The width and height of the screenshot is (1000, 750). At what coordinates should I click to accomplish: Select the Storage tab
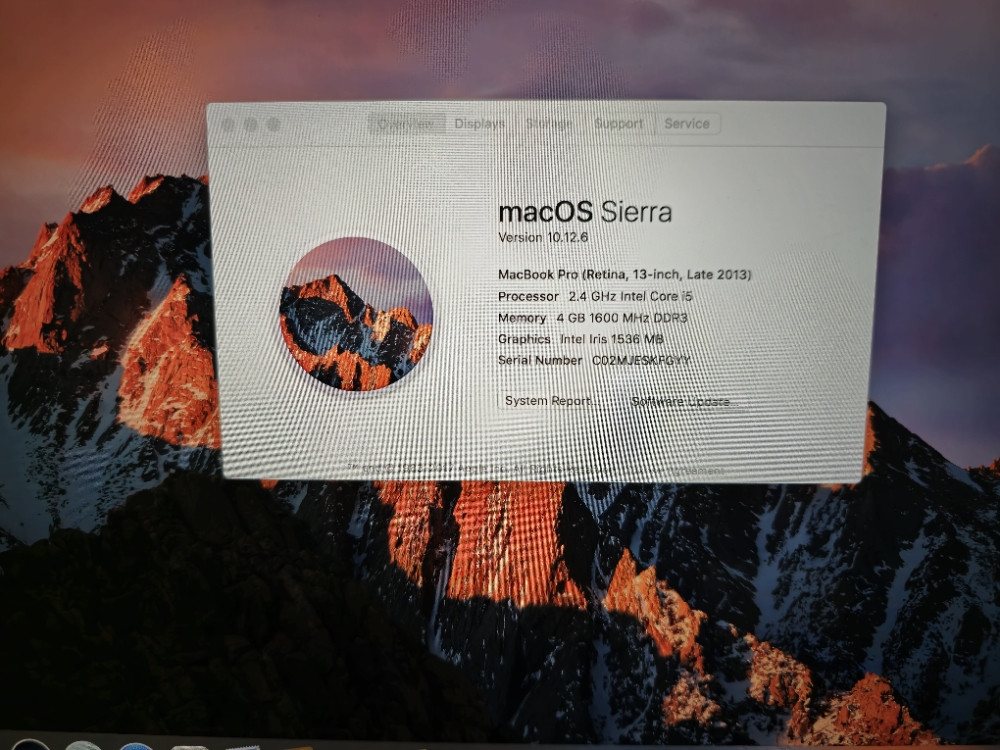(x=549, y=124)
